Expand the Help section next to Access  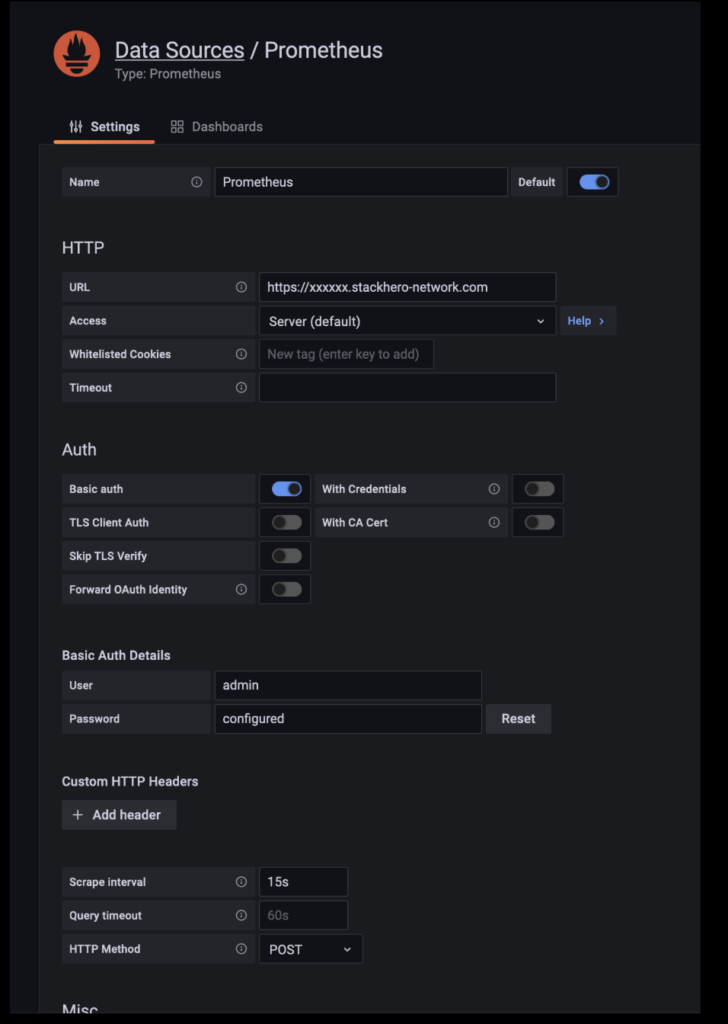[587, 321]
